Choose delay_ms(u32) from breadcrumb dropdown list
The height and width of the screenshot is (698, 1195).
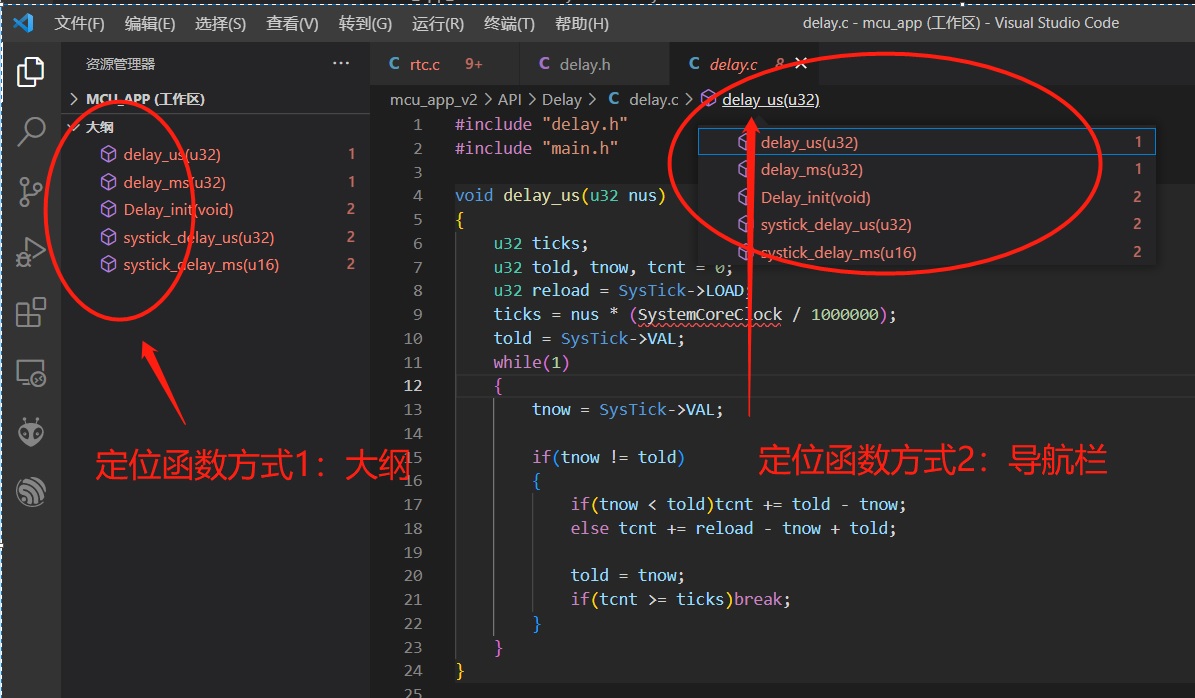(811, 170)
